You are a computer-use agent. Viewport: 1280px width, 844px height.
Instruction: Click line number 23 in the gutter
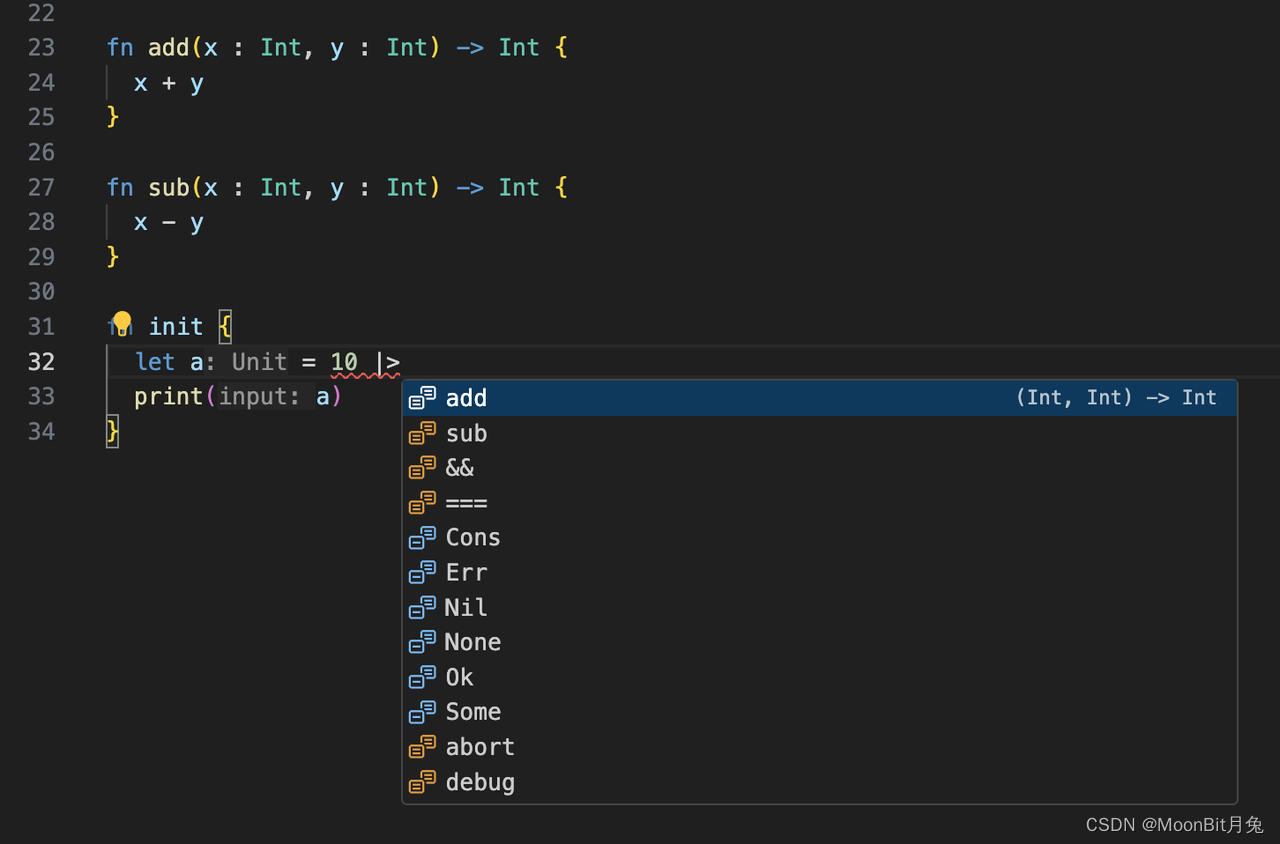click(42, 48)
